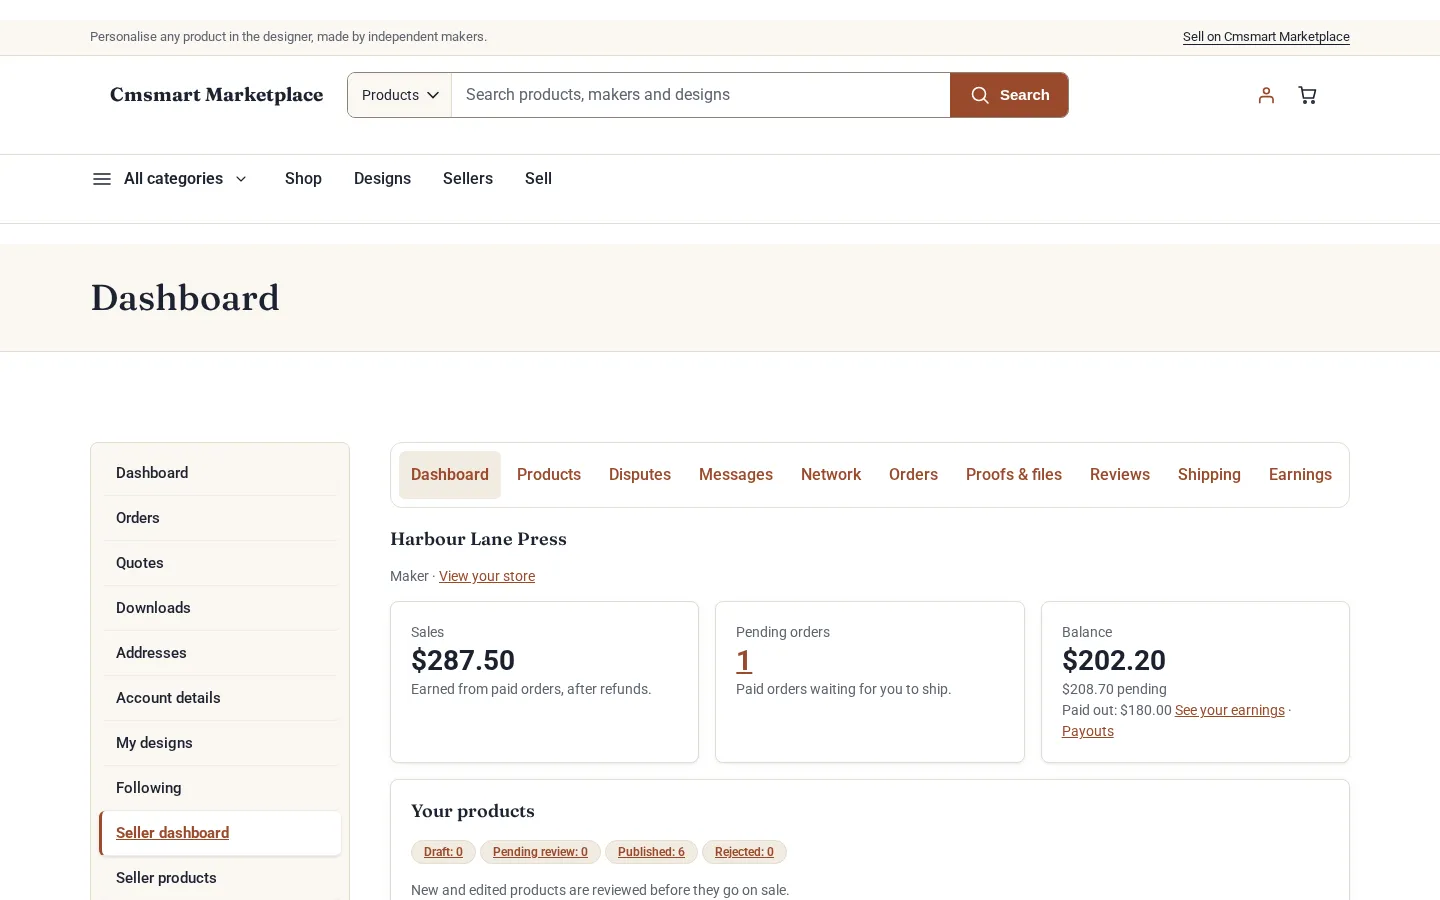Switch to the Proofs & files tab
Viewport: 1440px width, 900px height.
pyautogui.click(x=1014, y=475)
